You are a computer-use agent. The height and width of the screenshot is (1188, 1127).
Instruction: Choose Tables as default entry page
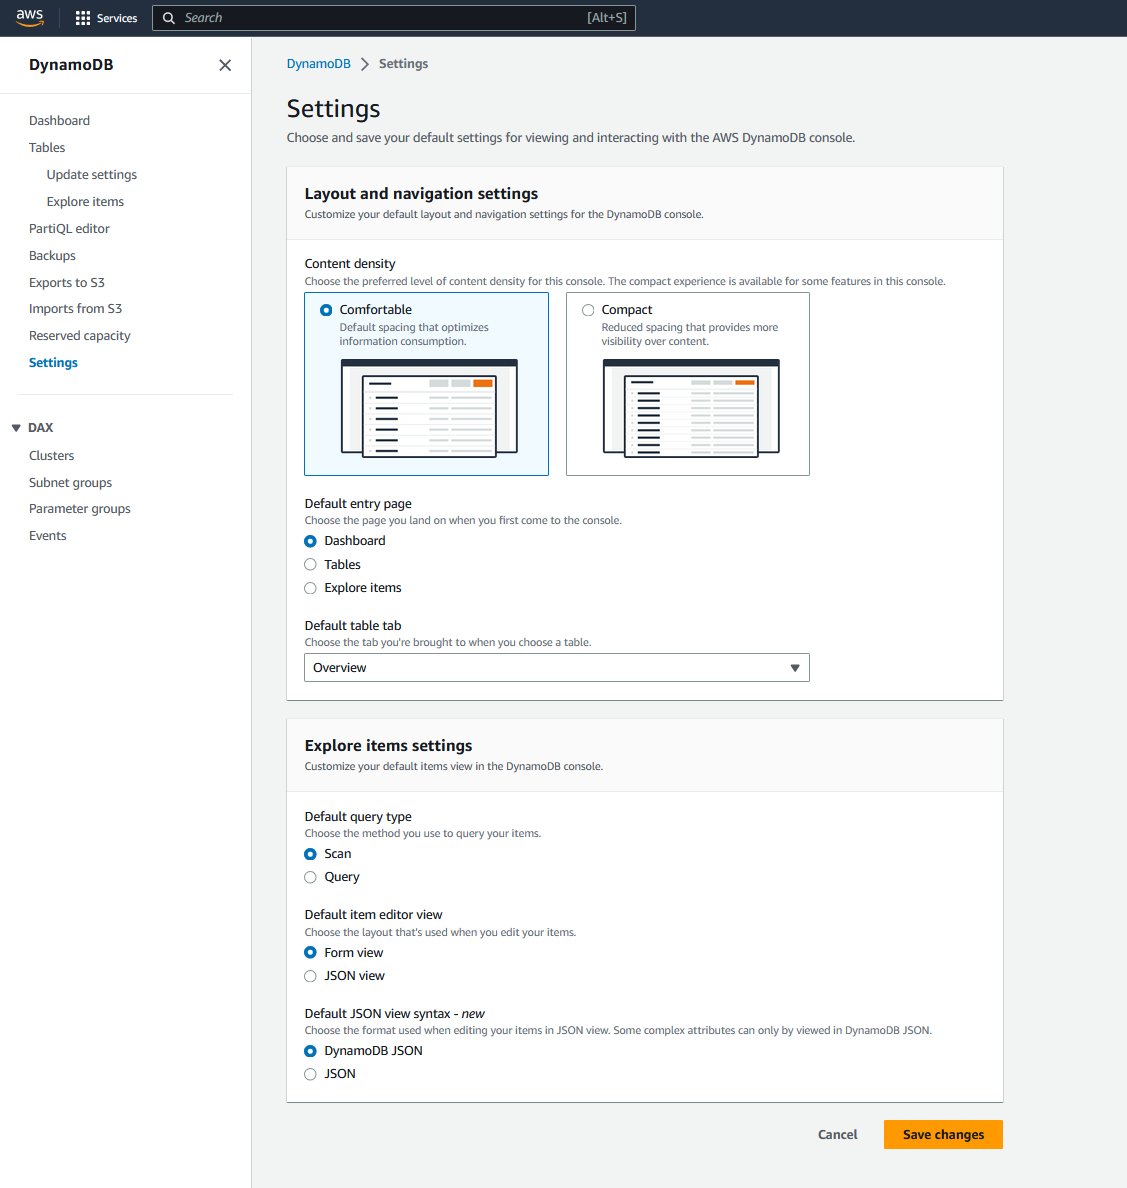[x=310, y=564]
